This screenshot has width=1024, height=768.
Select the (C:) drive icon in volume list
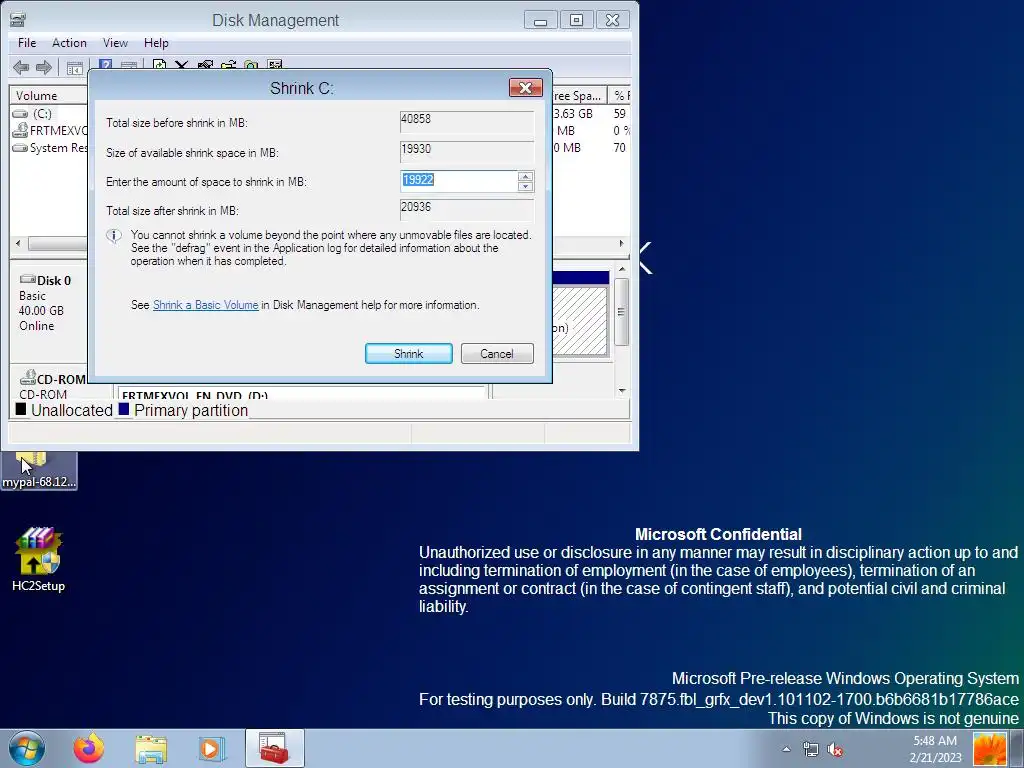[x=20, y=114]
